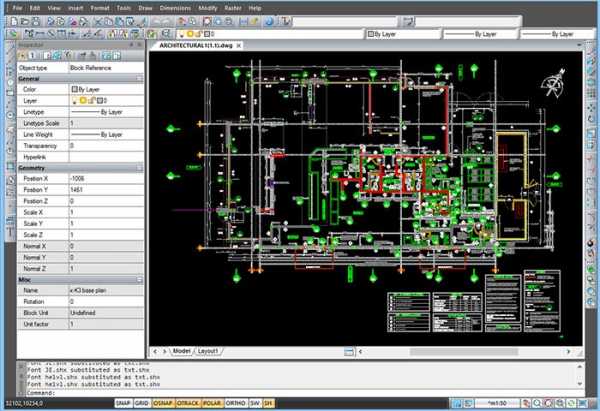Viewport: 600px width, 411px height.
Task: Click the layer lightbulb icon in Inspector
Action: coord(73,101)
